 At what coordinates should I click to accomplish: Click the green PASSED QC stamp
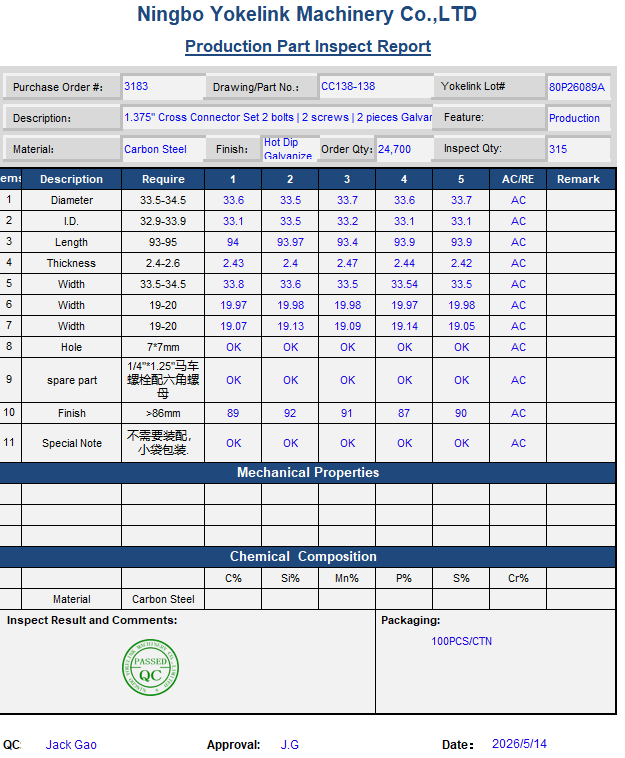click(x=150, y=668)
